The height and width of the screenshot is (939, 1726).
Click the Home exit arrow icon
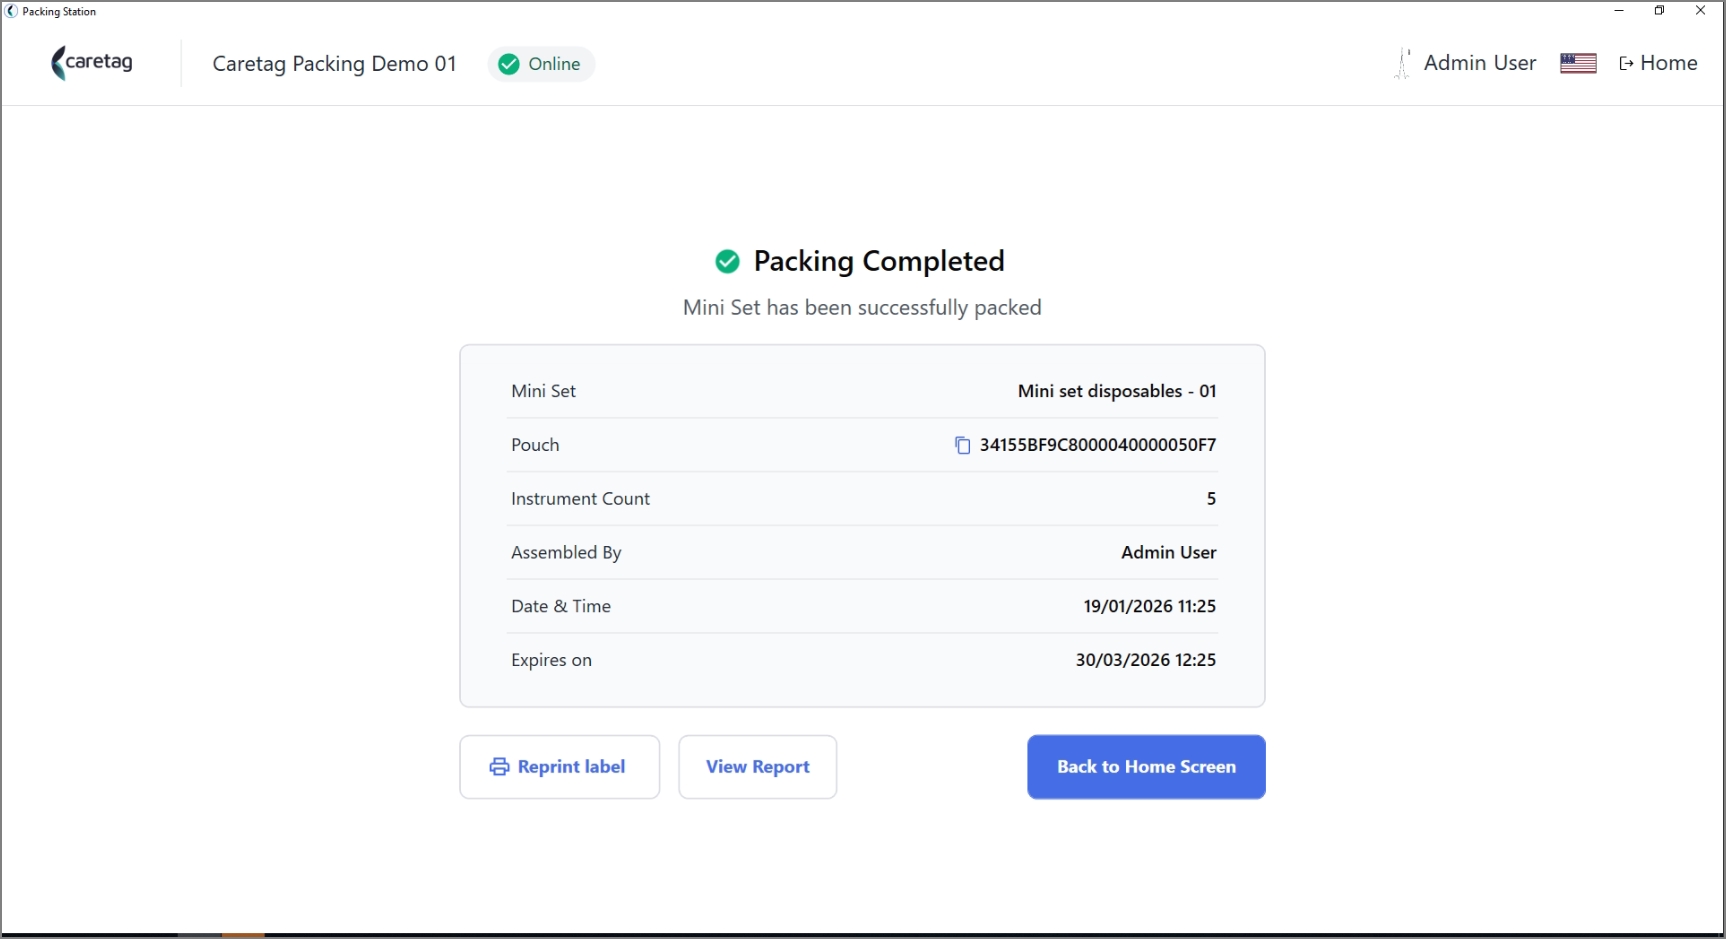pos(1626,64)
